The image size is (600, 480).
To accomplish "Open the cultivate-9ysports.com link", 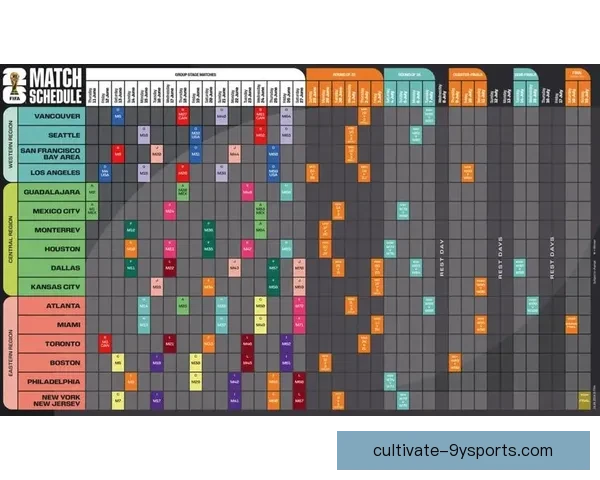I will (x=462, y=450).
